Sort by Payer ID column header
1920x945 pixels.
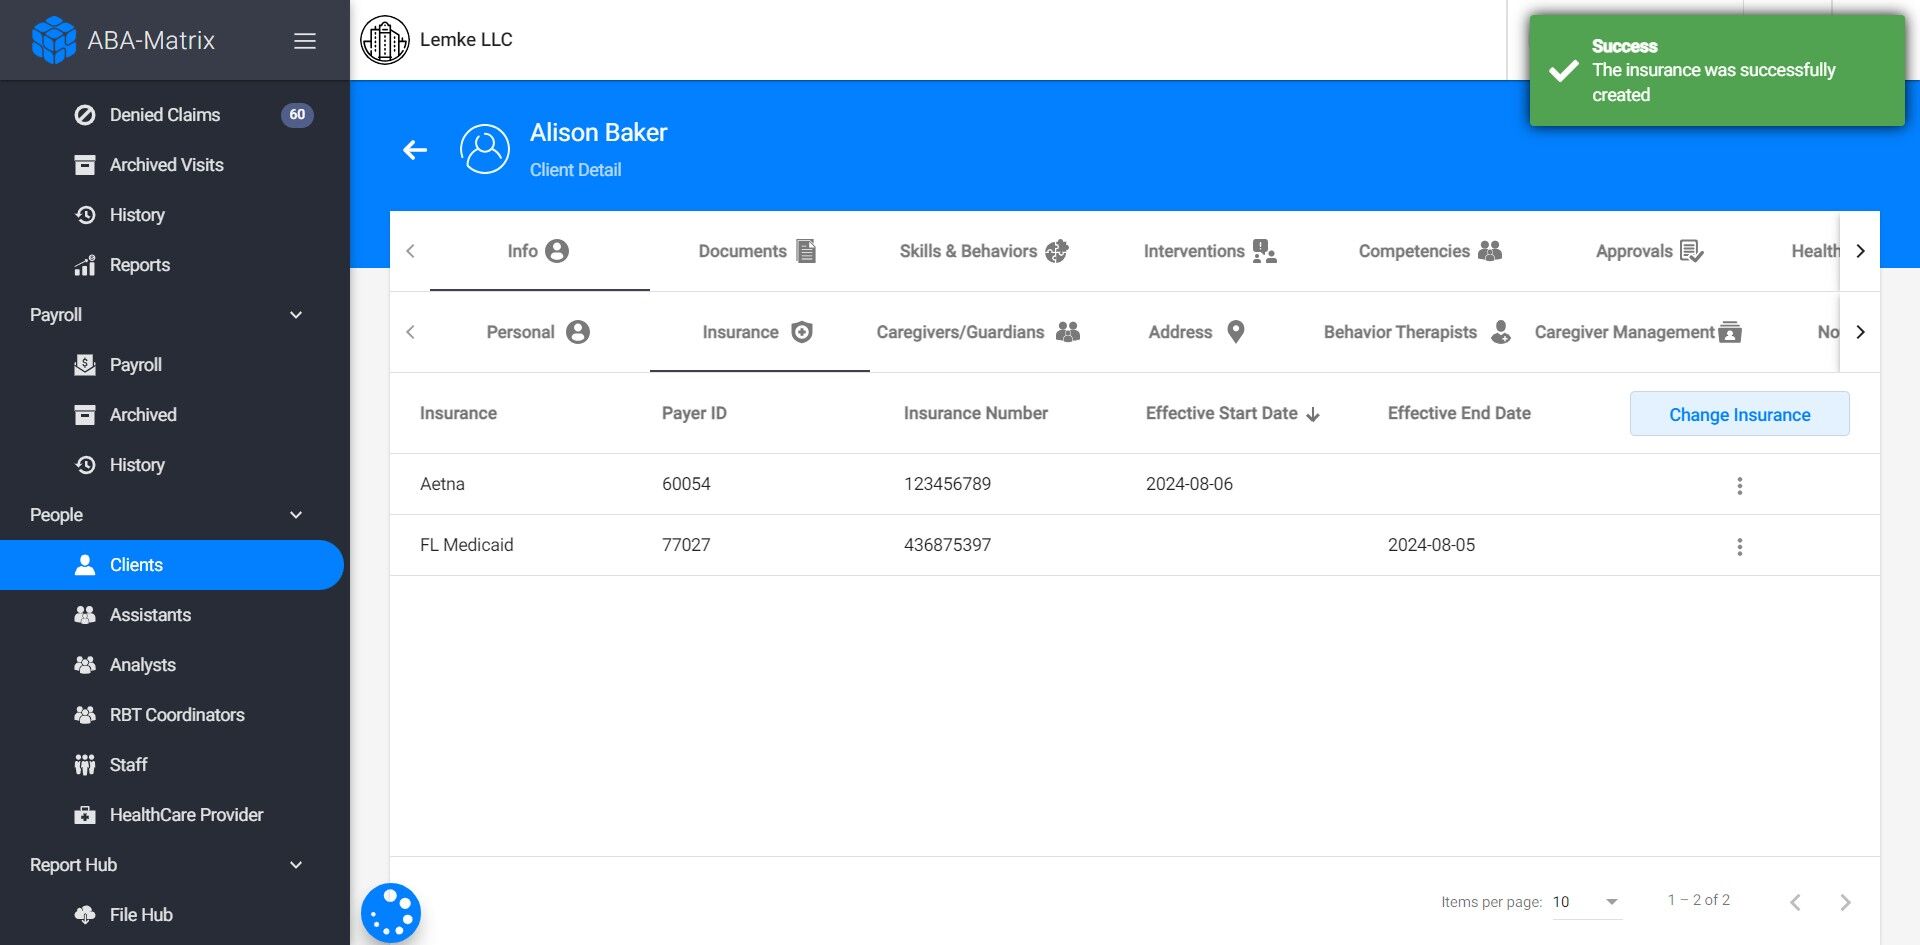tap(694, 413)
